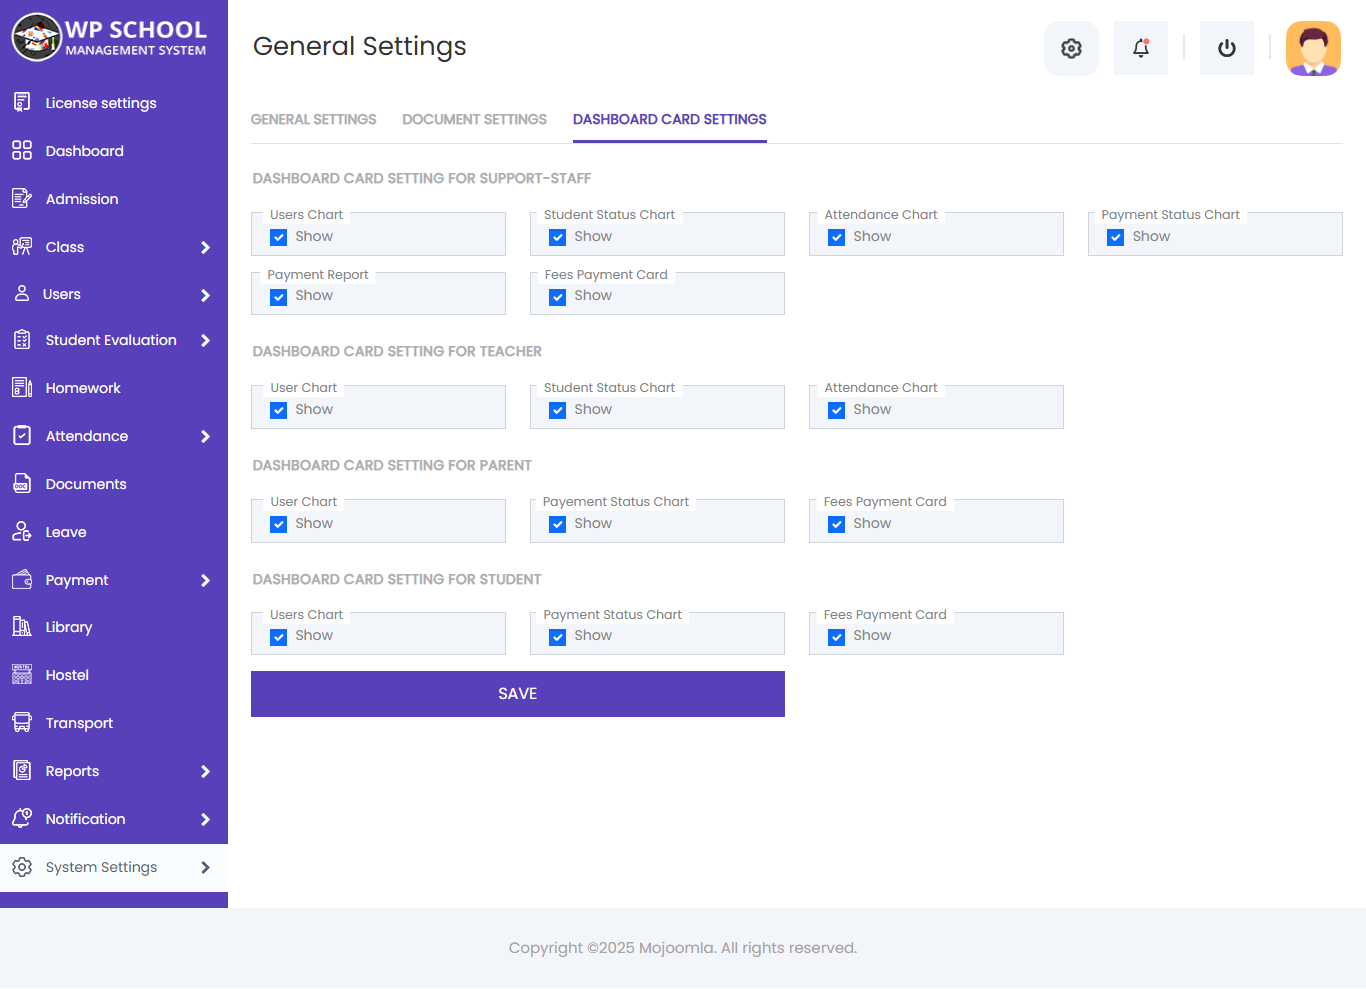Click the Transport bus icon
Viewport: 1366px width, 989px height.
pos(22,722)
